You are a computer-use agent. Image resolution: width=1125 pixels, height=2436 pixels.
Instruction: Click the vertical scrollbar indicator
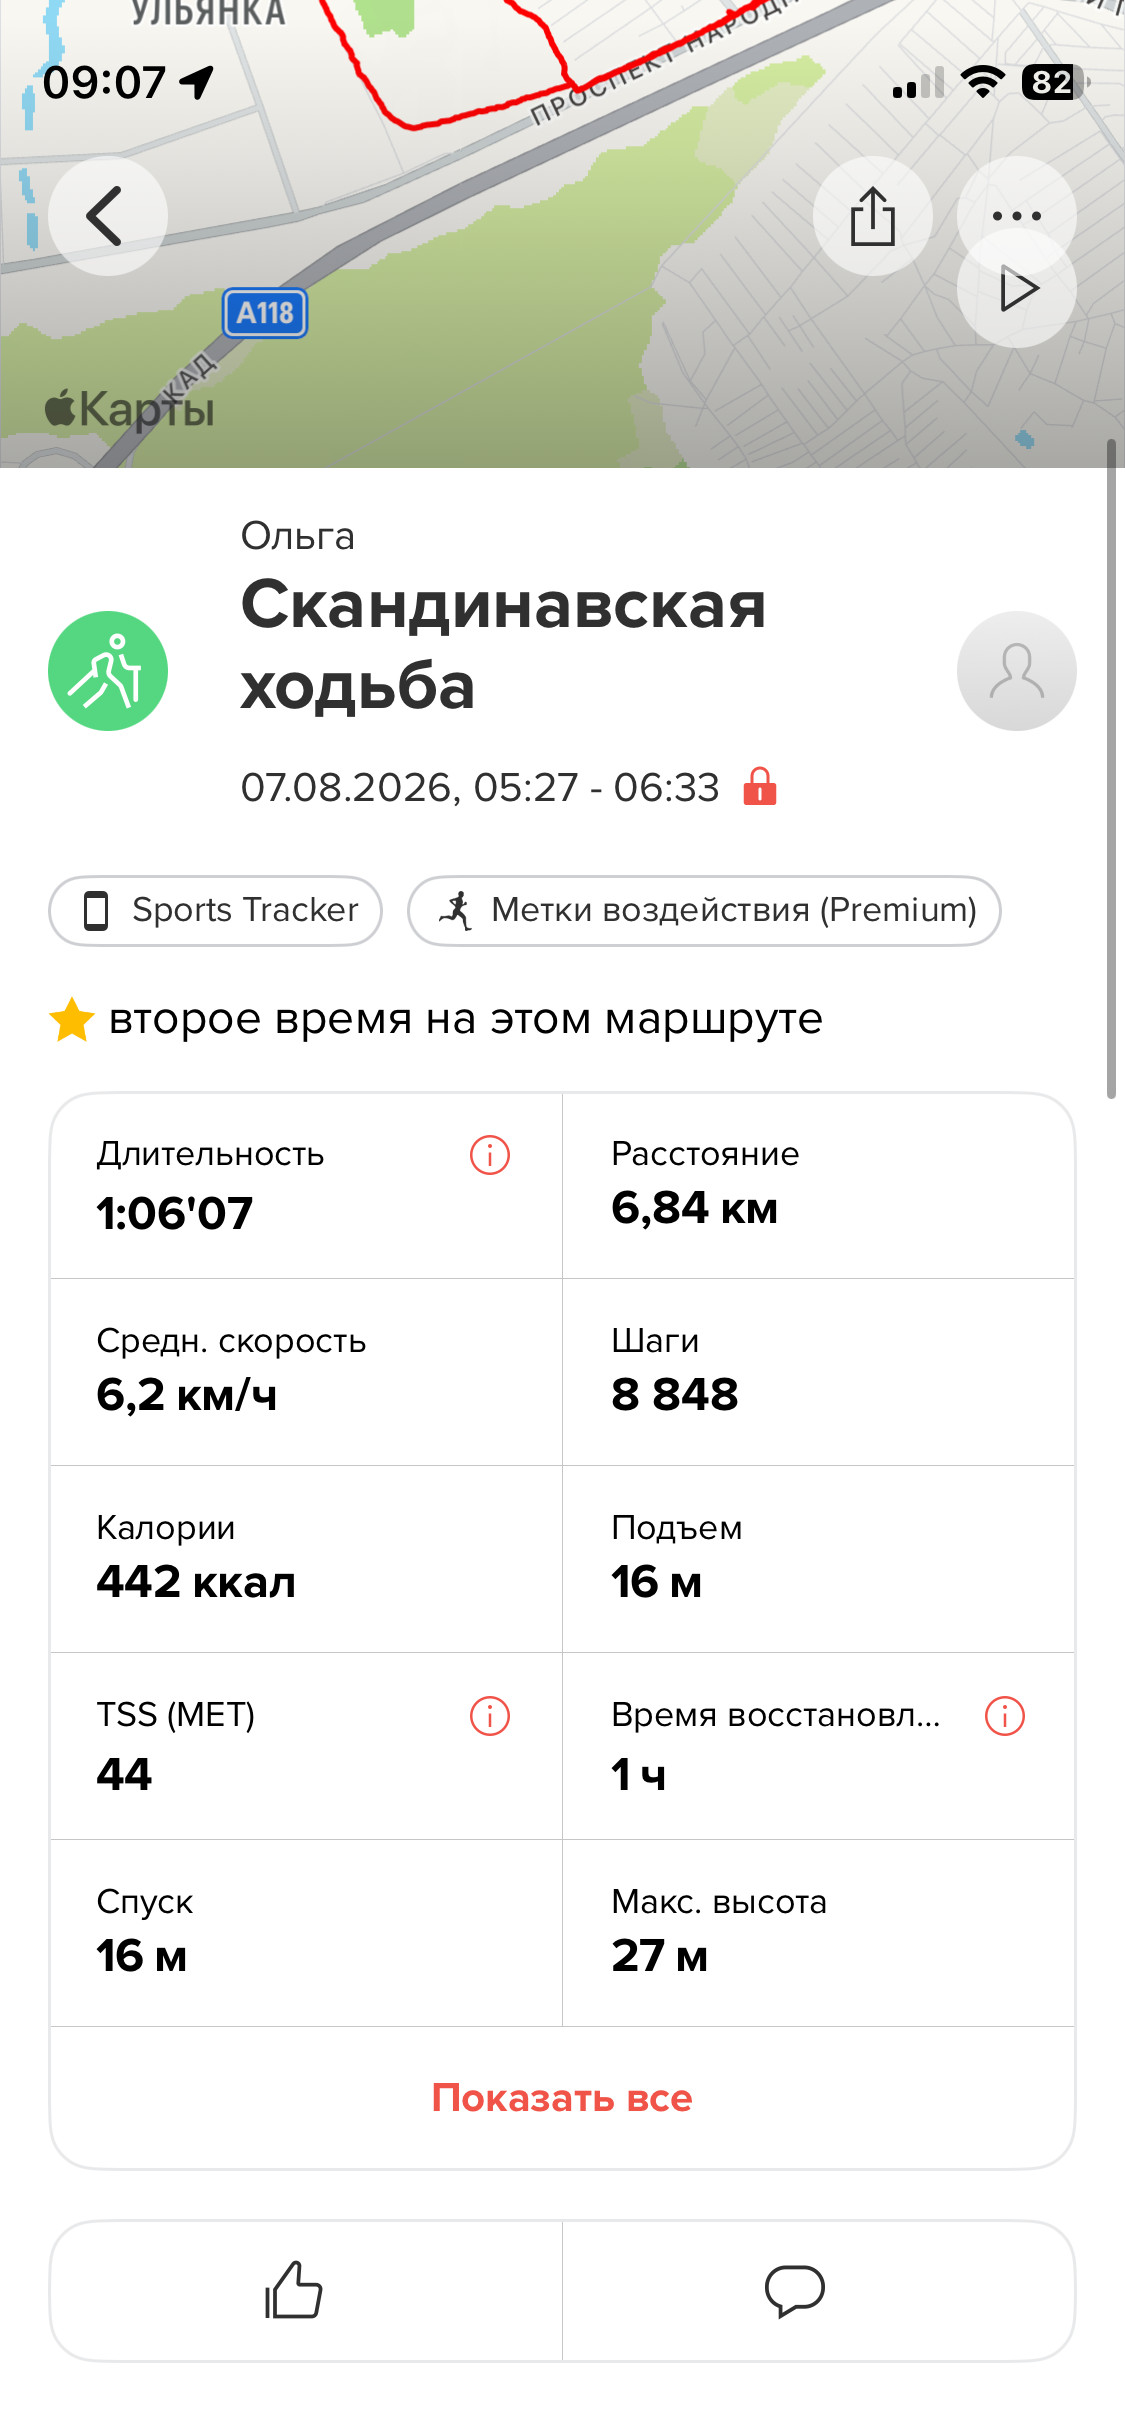pyautogui.click(x=1111, y=769)
